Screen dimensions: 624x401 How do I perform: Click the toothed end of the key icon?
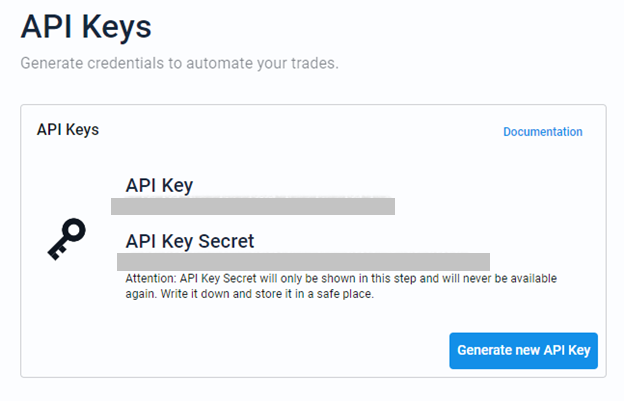pyautogui.click(x=56, y=252)
